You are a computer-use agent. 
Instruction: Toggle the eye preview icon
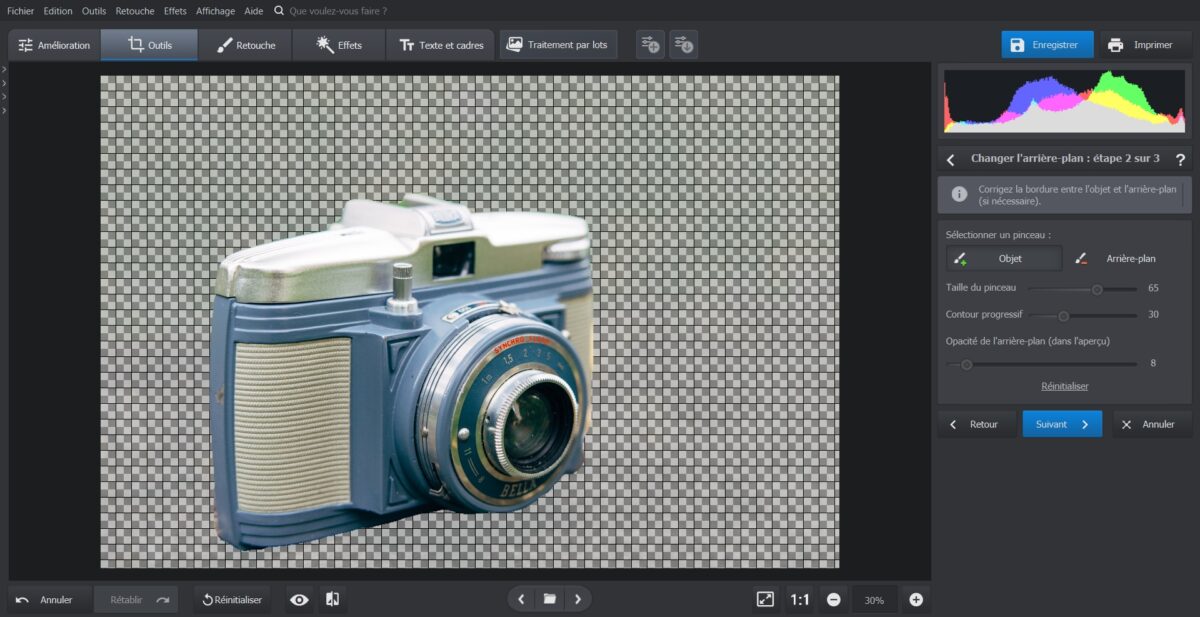point(299,600)
